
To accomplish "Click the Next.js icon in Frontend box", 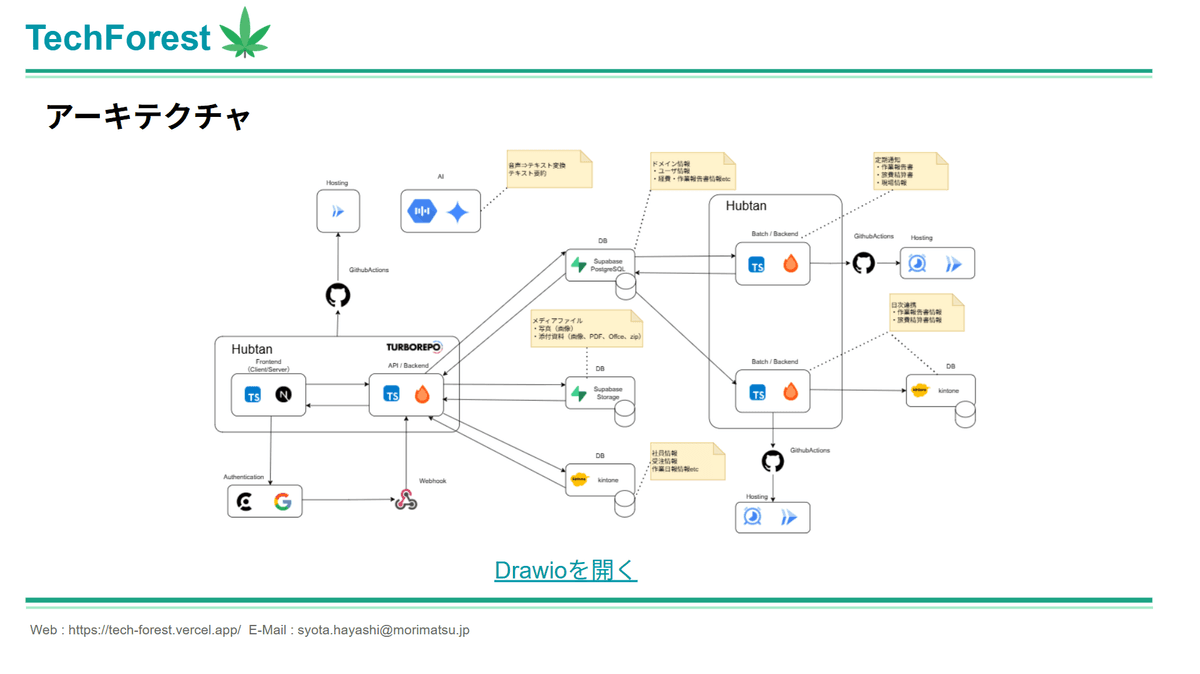I will click(x=284, y=395).
